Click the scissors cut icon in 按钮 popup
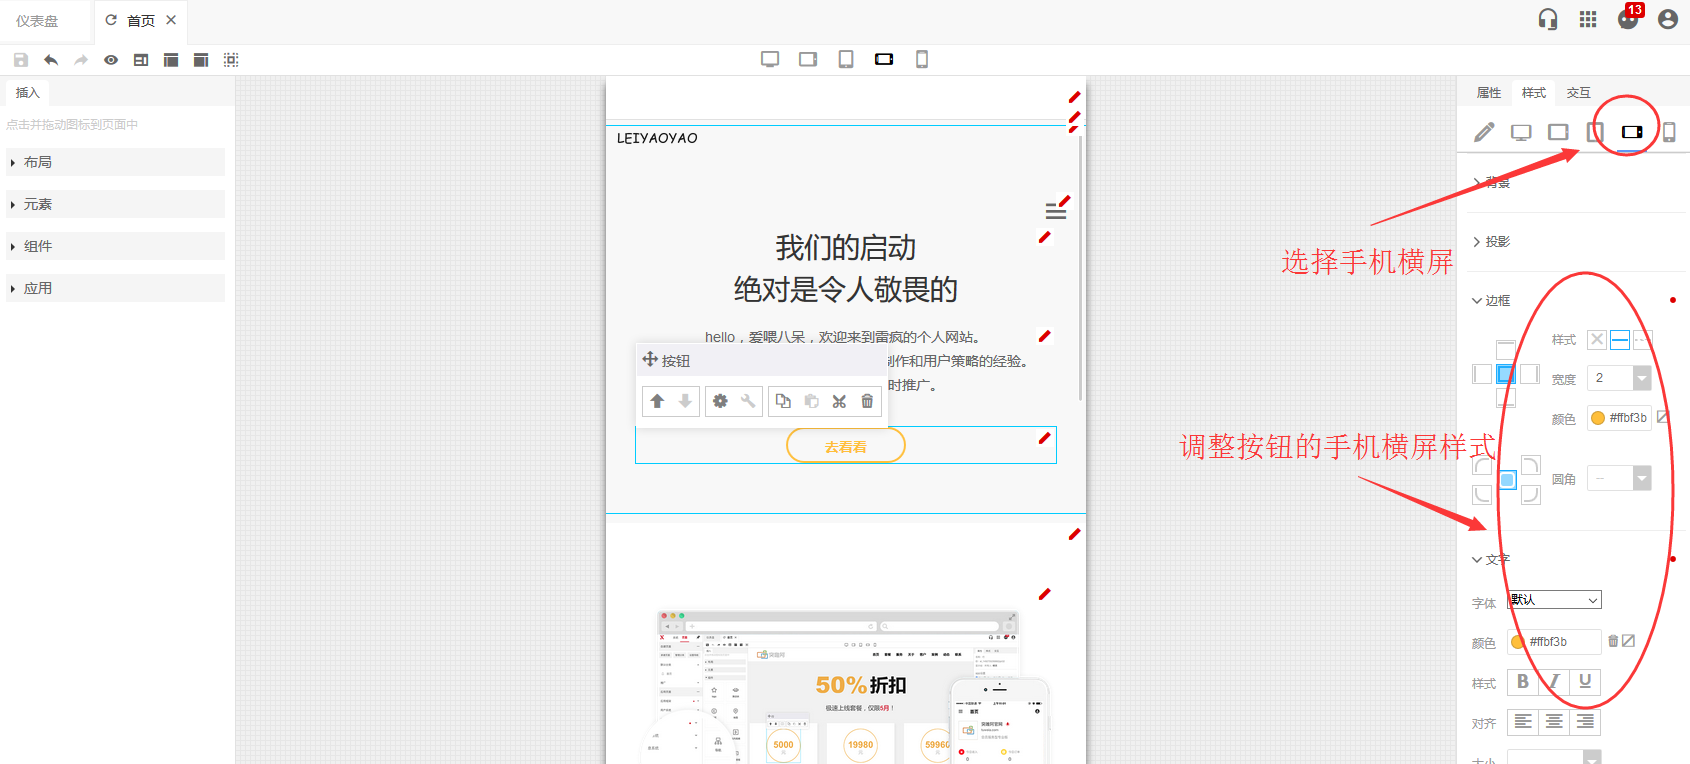This screenshot has width=1690, height=764. click(x=839, y=401)
